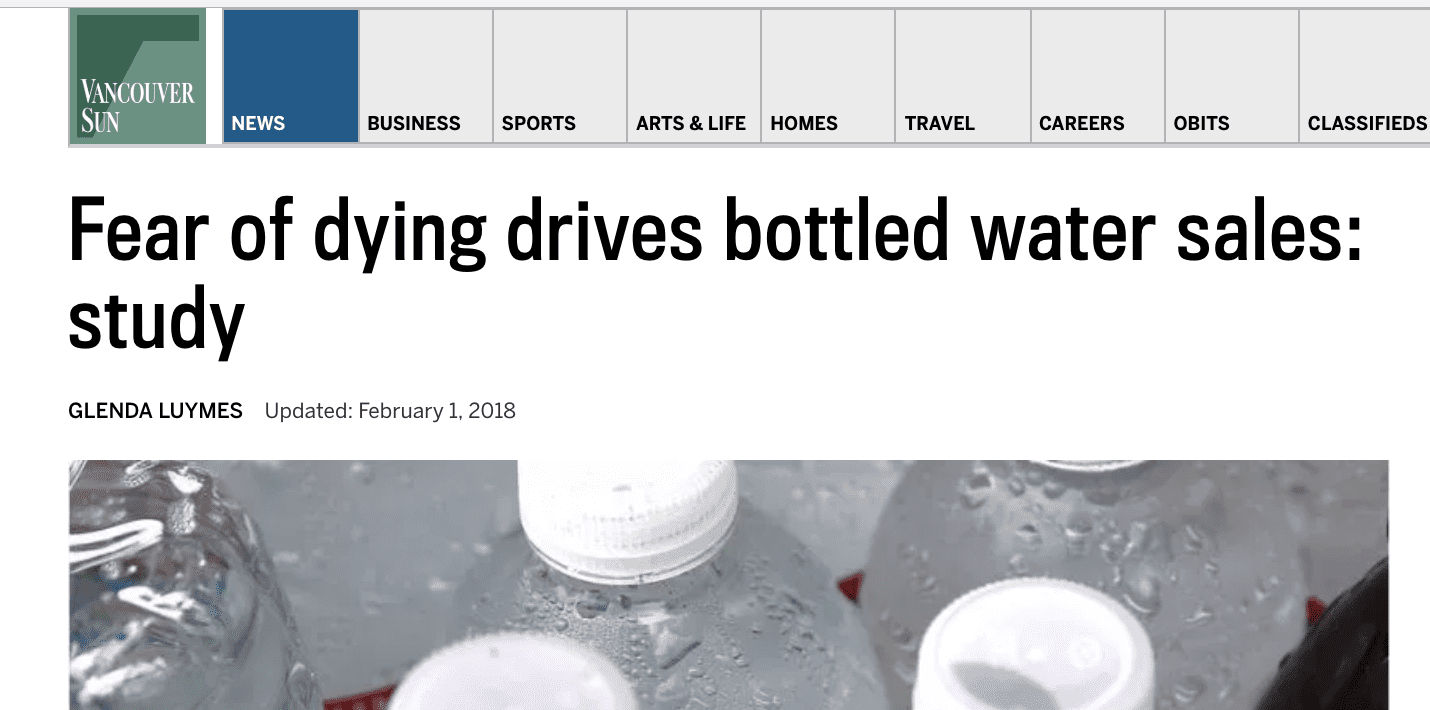Select the SPORTS navigation tab
The image size is (1430, 710).
[x=560, y=76]
